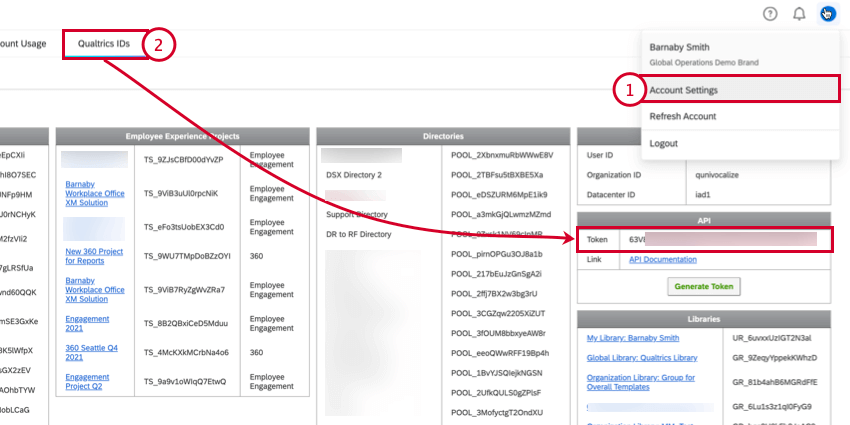Select ID TS_9WU7TMpDoBZzOYI
850x425 pixels.
(187, 256)
